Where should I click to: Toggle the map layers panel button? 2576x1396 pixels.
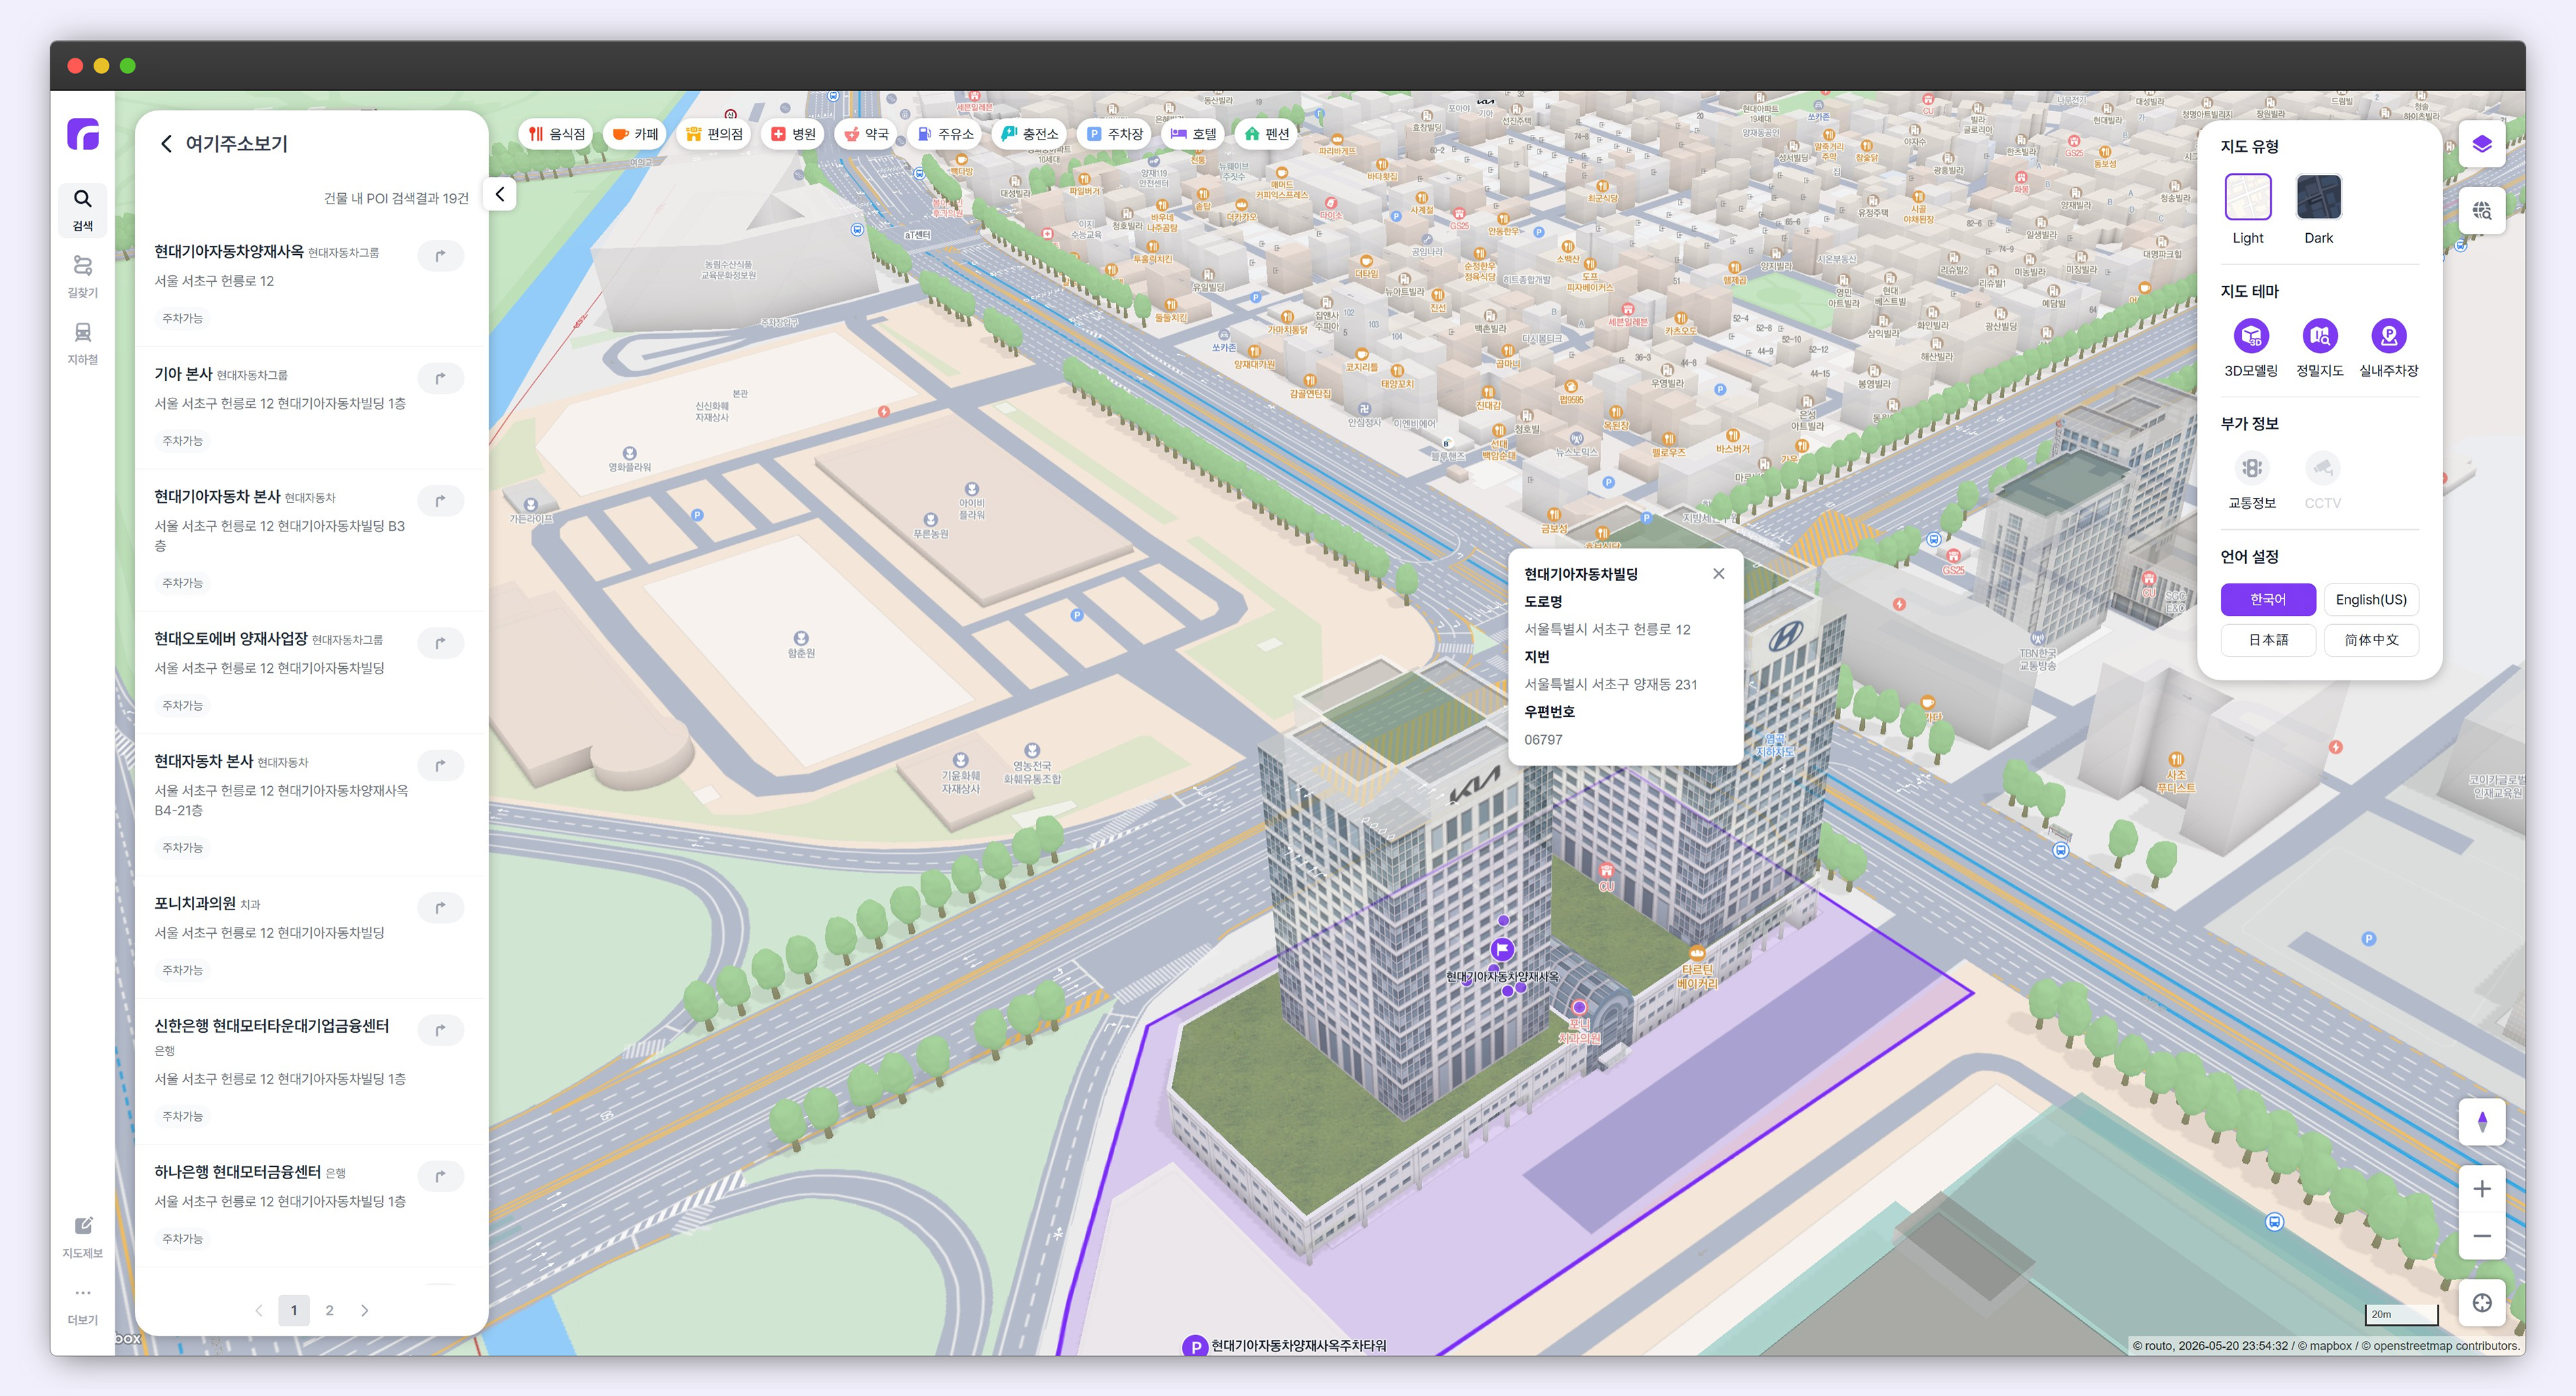[x=2481, y=144]
